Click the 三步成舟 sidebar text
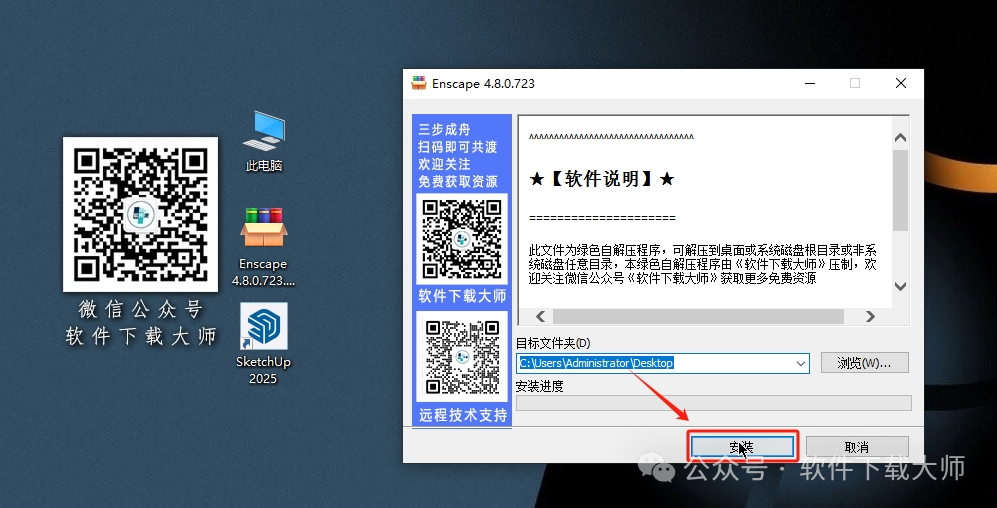This screenshot has height=508, width=997. pos(444,130)
